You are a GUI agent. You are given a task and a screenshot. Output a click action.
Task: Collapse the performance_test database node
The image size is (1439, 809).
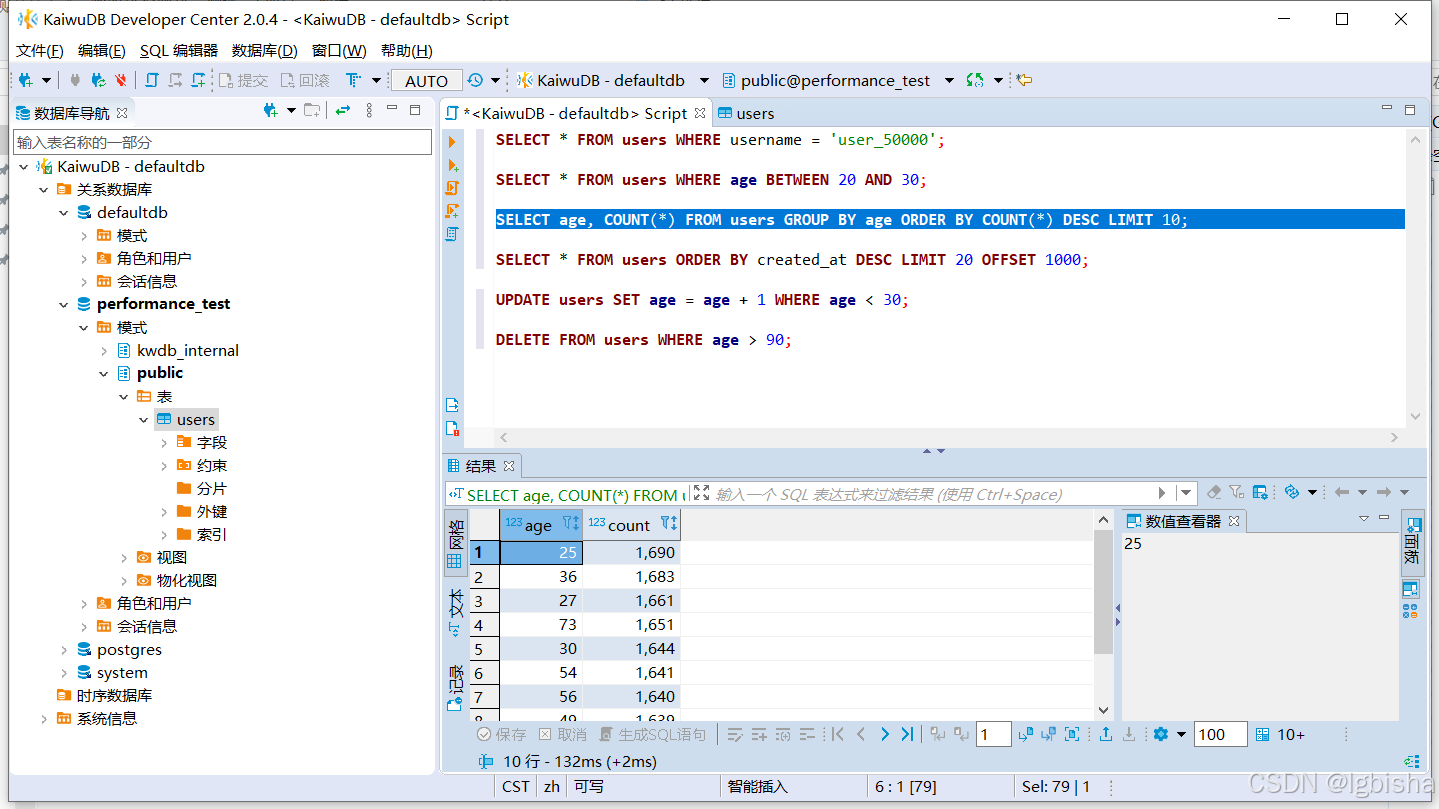click(x=64, y=304)
